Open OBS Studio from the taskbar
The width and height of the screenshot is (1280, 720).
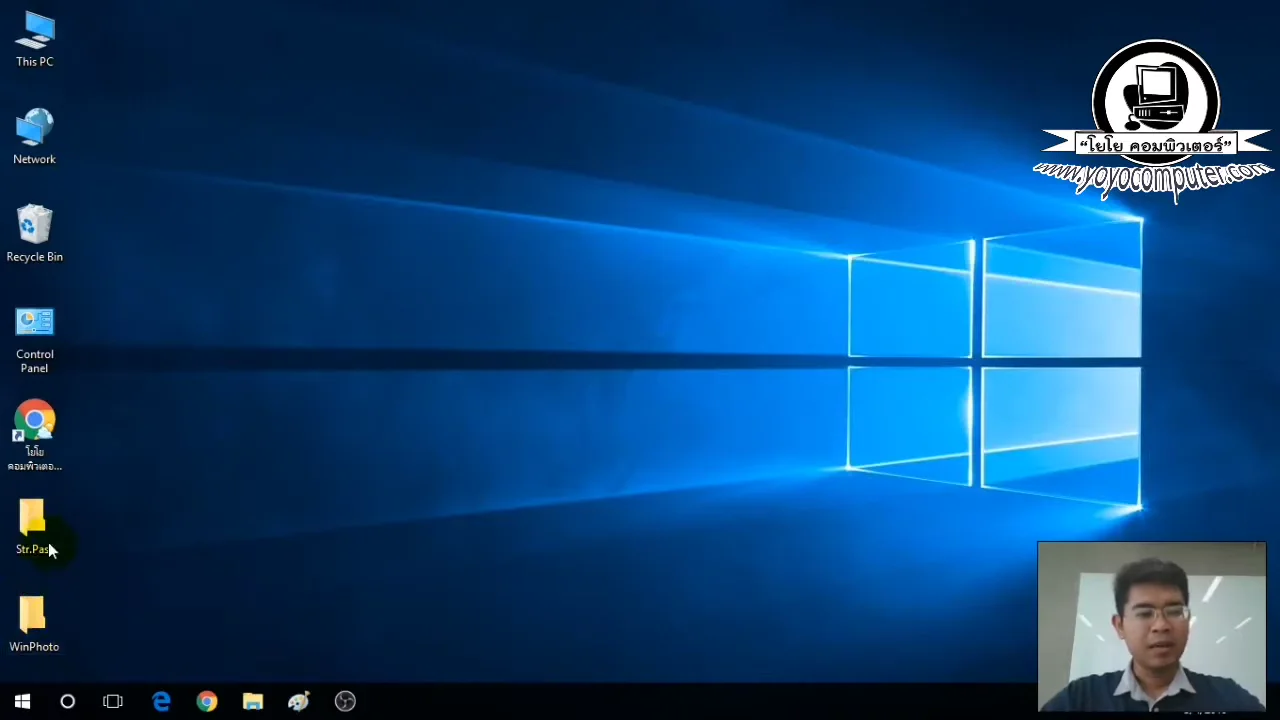pyautogui.click(x=344, y=701)
